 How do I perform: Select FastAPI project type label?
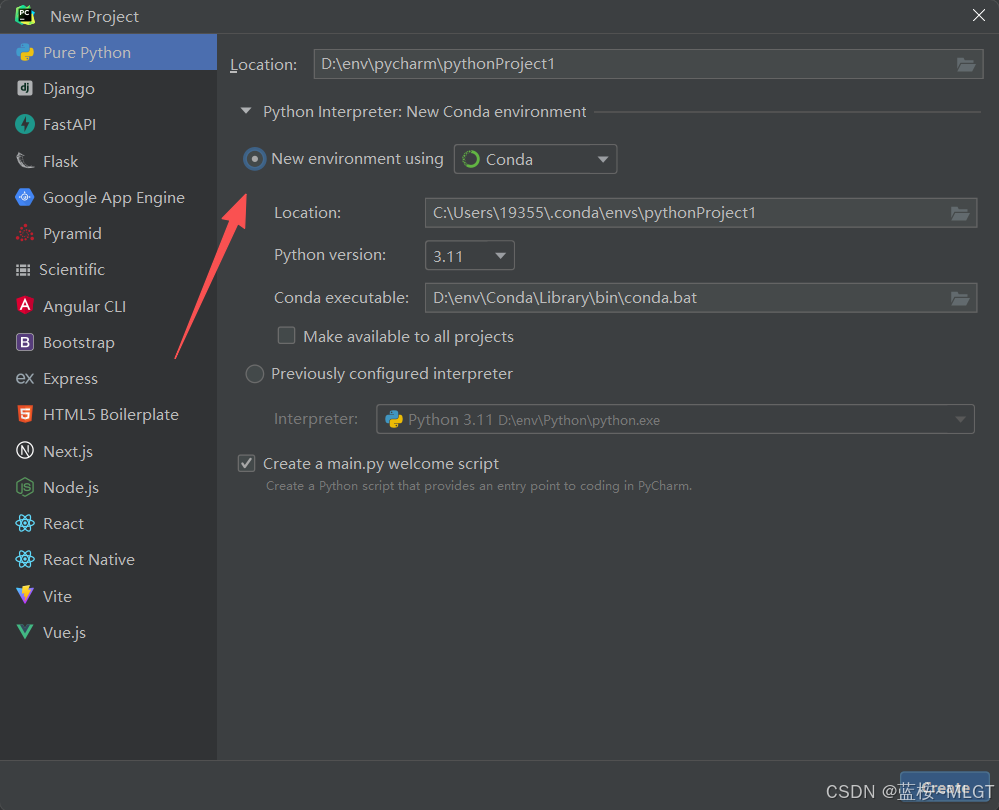(x=69, y=124)
